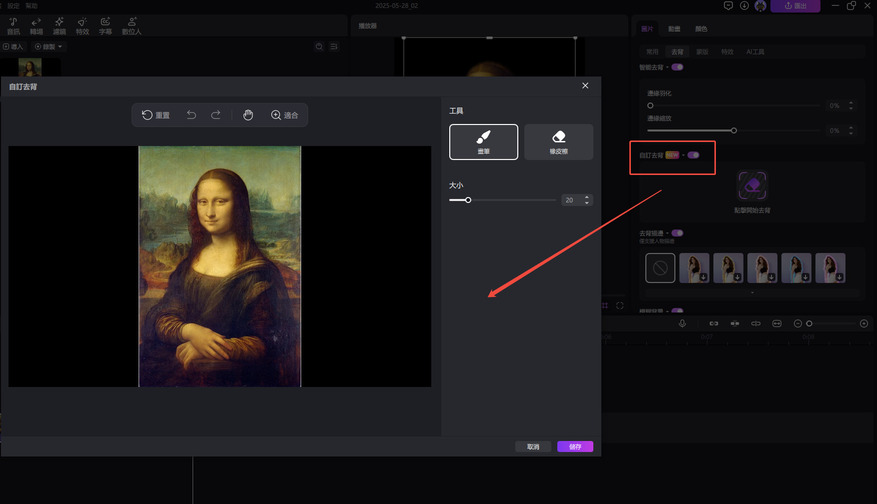Screen dimensions: 877x504
Task: Toggle the cutout stroke (去背描邊) switch
Action: click(677, 233)
